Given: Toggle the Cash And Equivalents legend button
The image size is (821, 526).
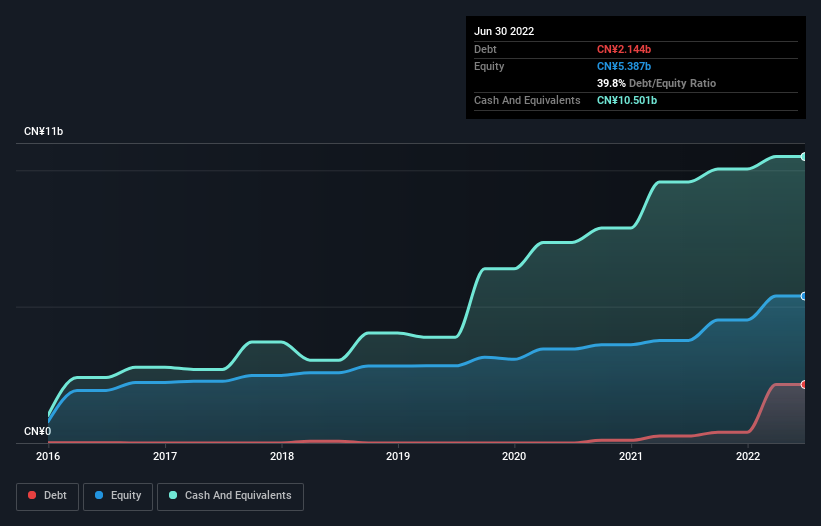Looking at the screenshot, I should click(230, 496).
